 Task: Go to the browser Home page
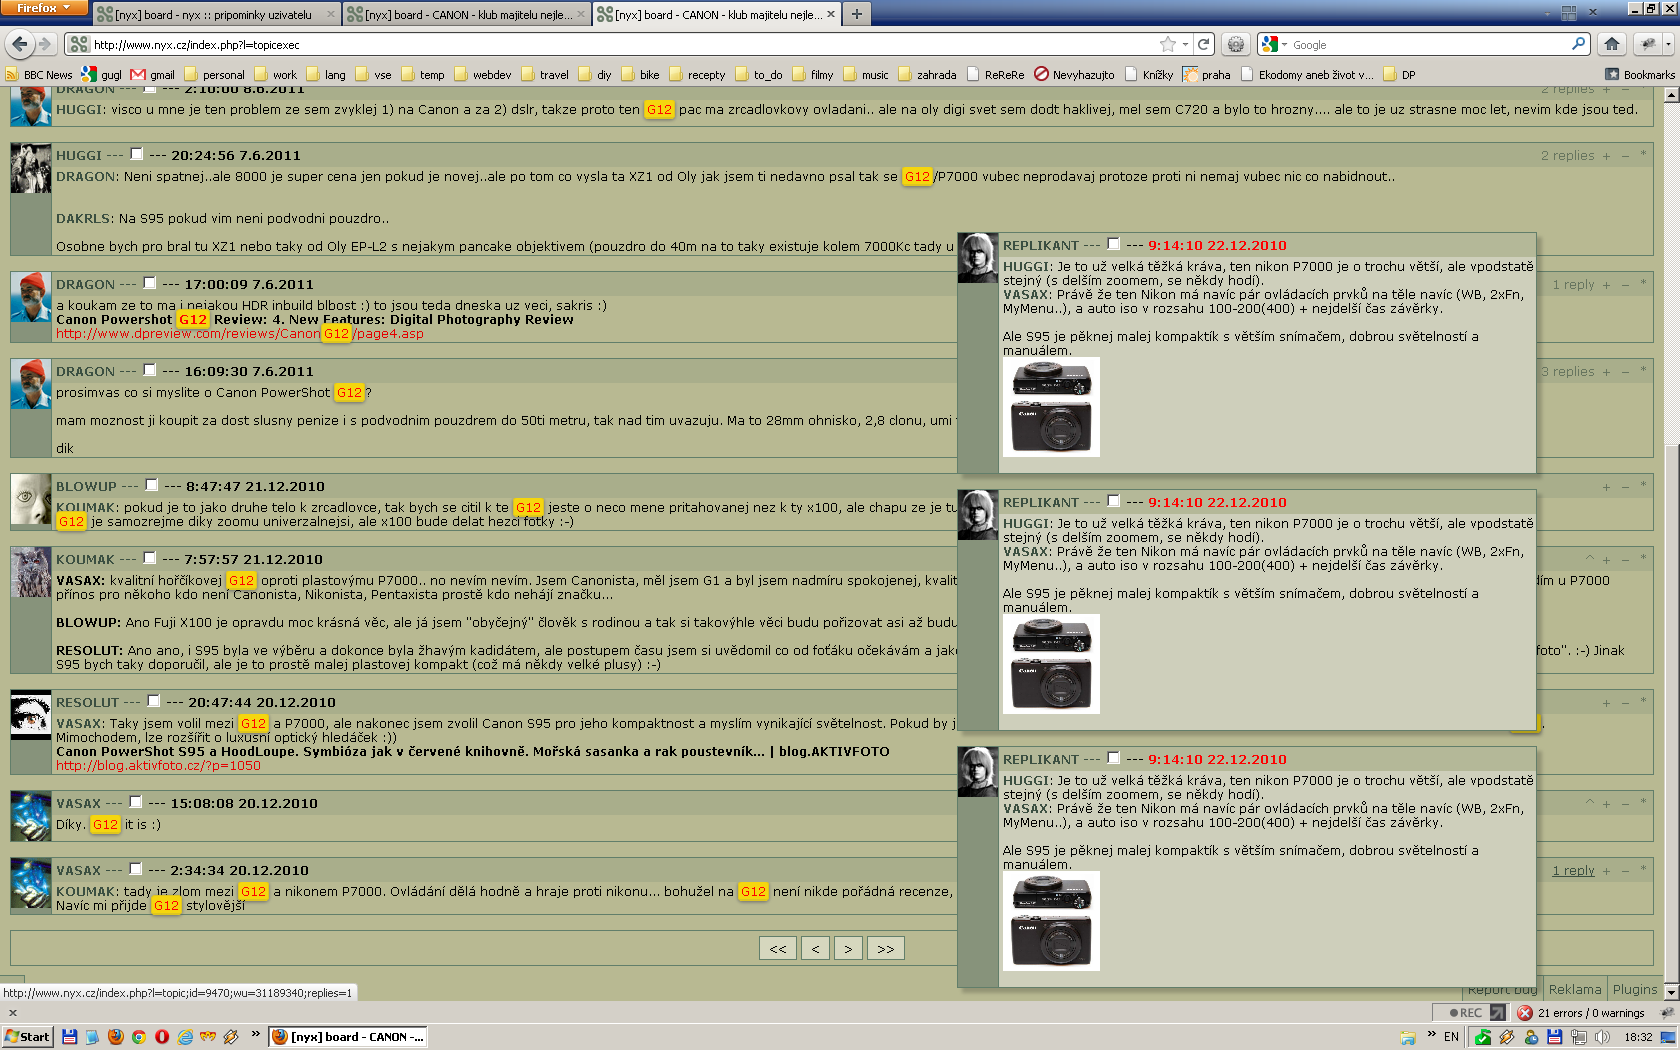1611,44
